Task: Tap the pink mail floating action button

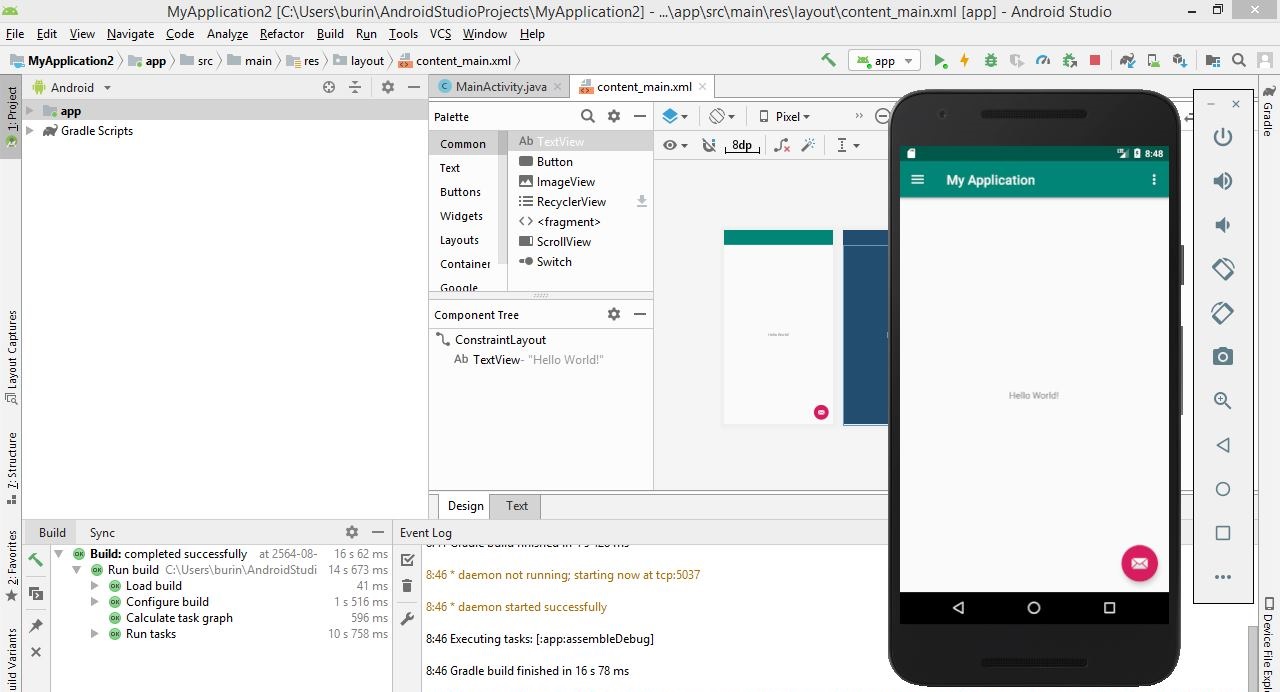Action: (x=1139, y=563)
